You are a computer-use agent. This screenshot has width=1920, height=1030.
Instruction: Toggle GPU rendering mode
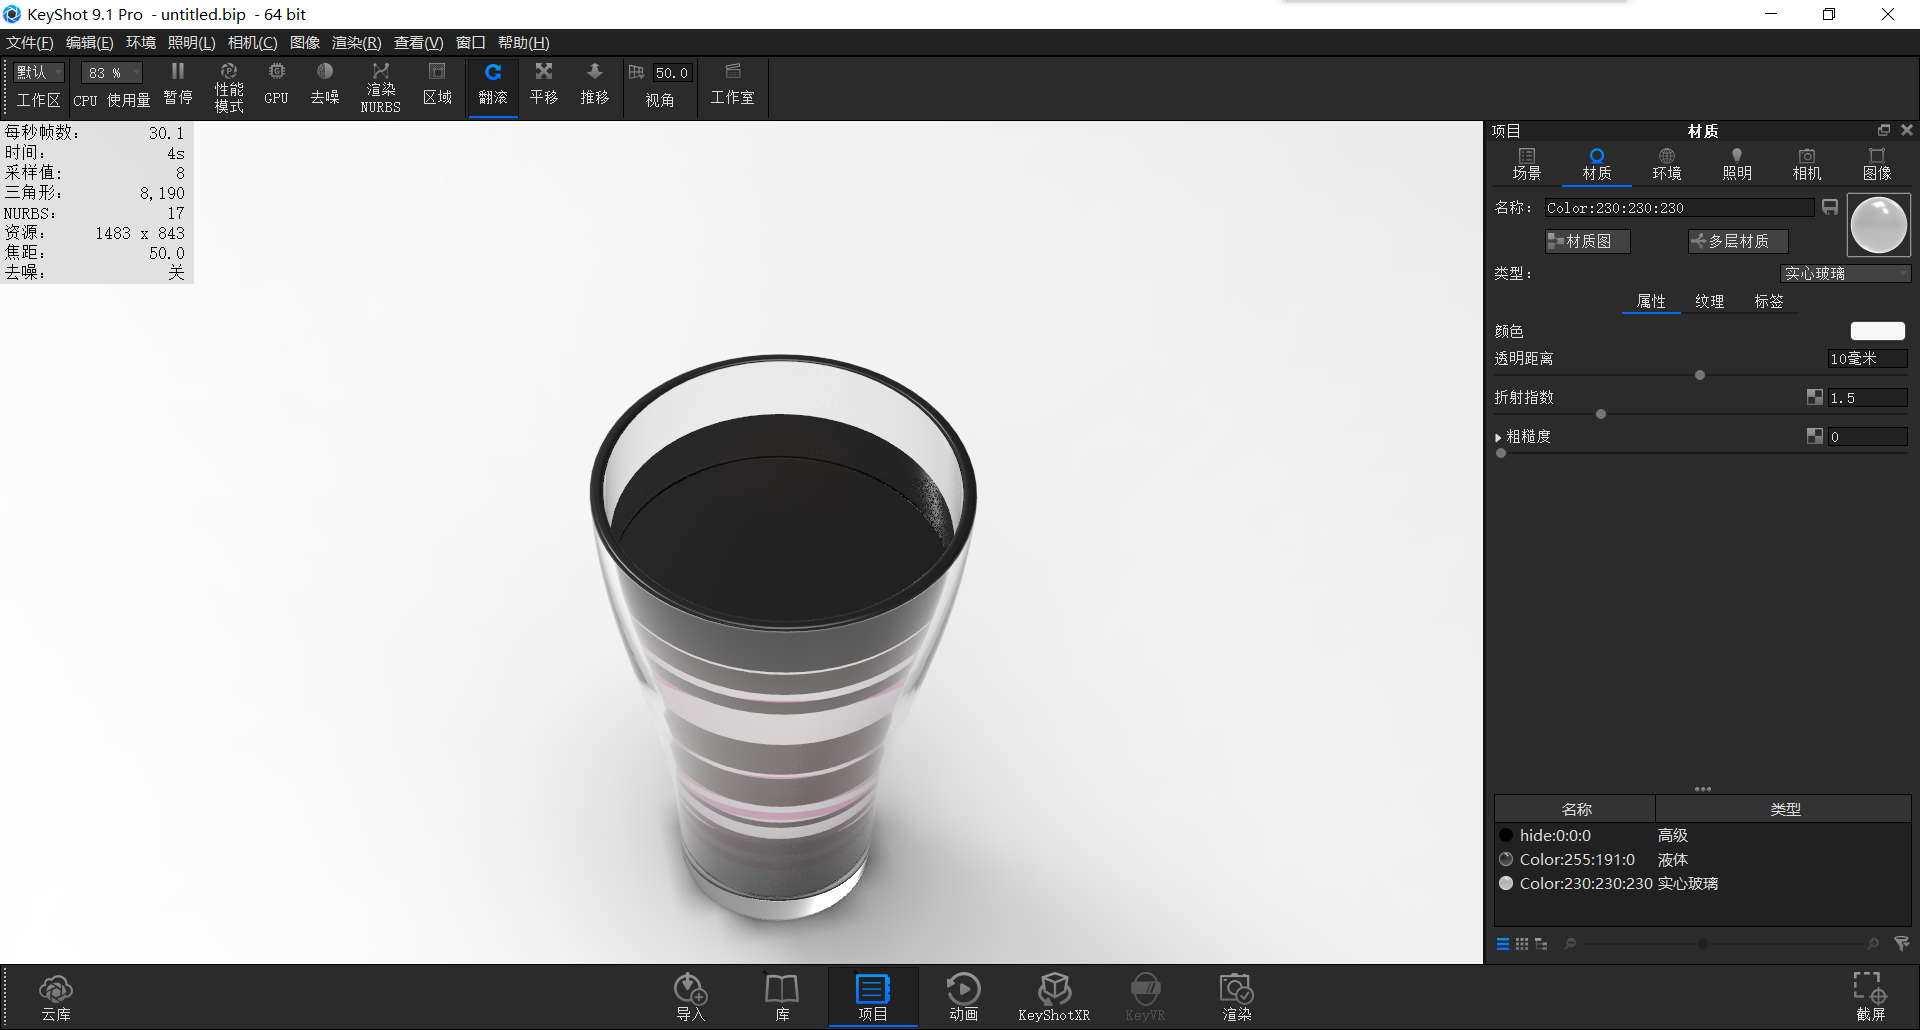(276, 85)
